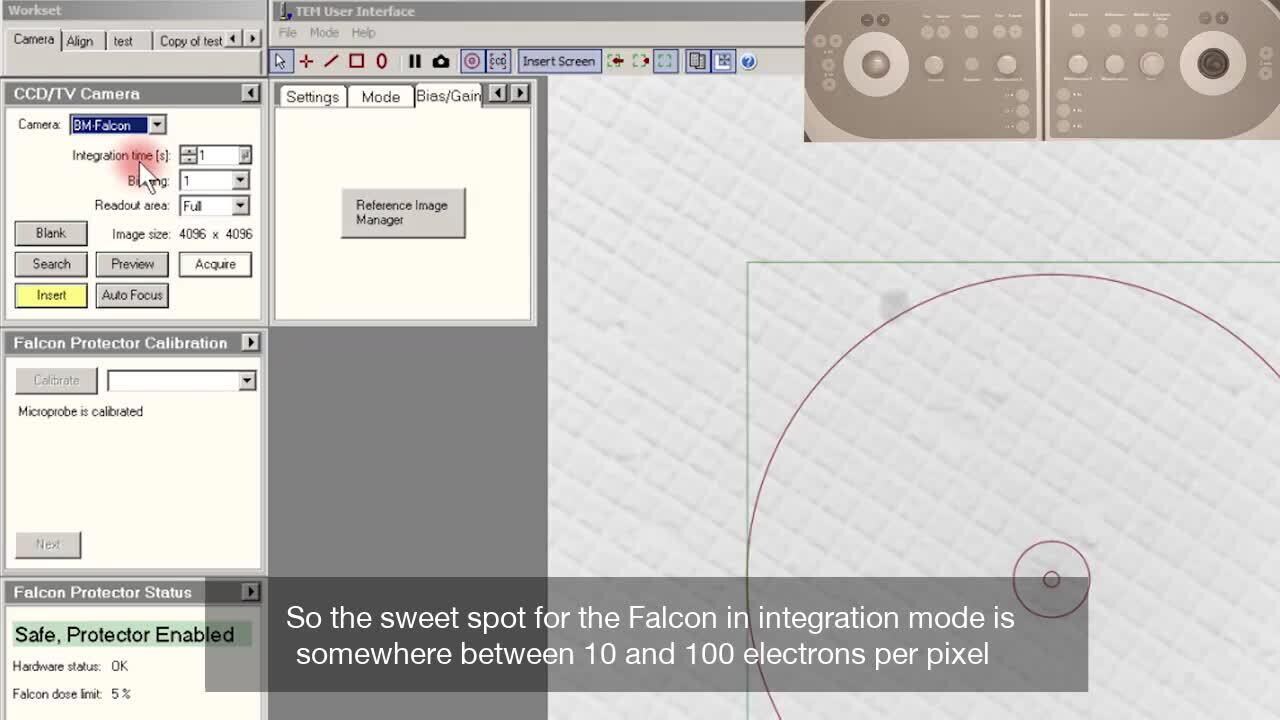Open the Reference Image Manager
Image resolution: width=1280 pixels, height=720 pixels.
(402, 213)
